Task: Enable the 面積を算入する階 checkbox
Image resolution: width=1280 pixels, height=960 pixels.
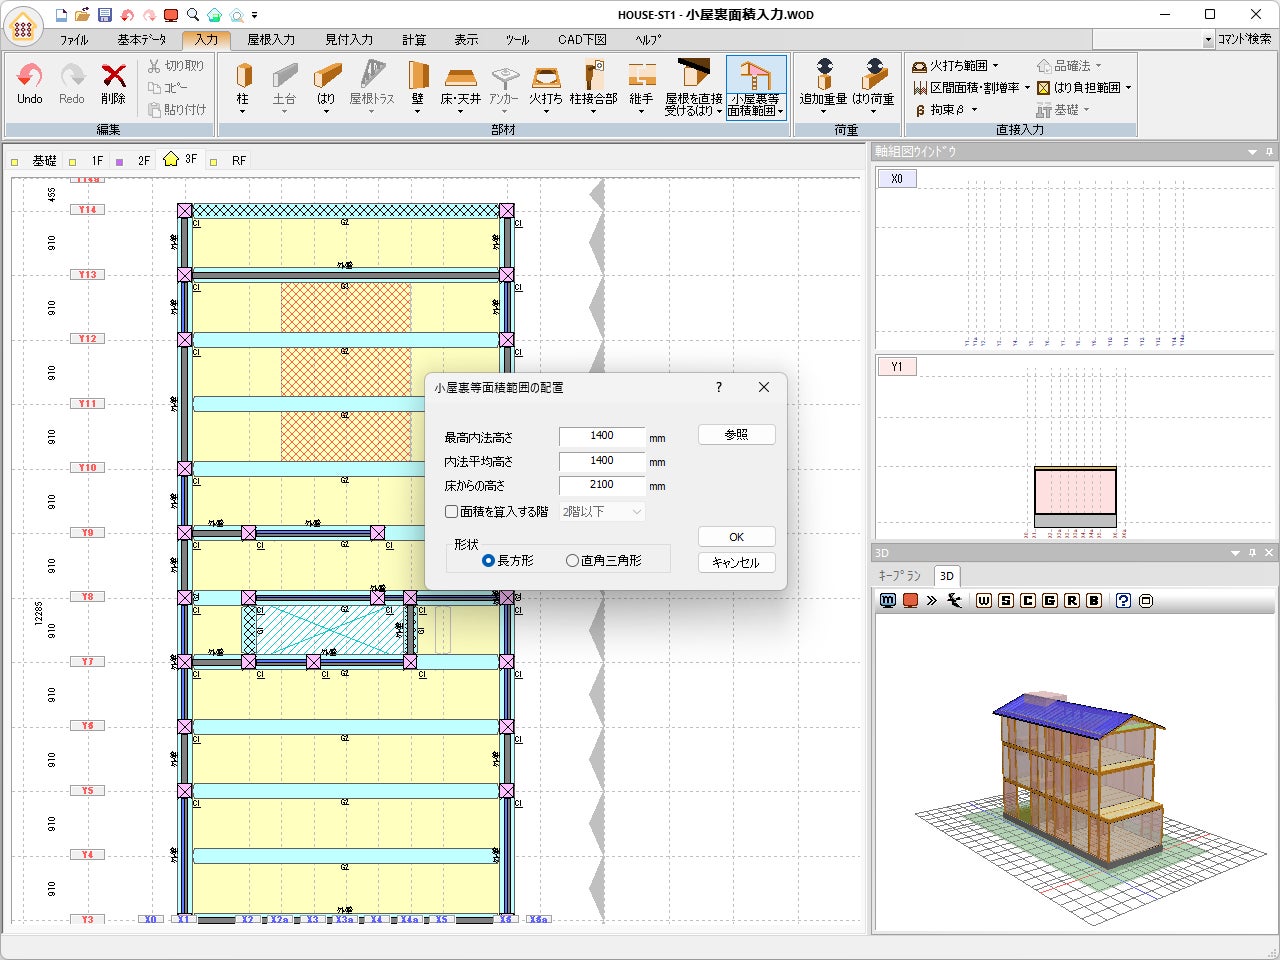Action: click(452, 512)
